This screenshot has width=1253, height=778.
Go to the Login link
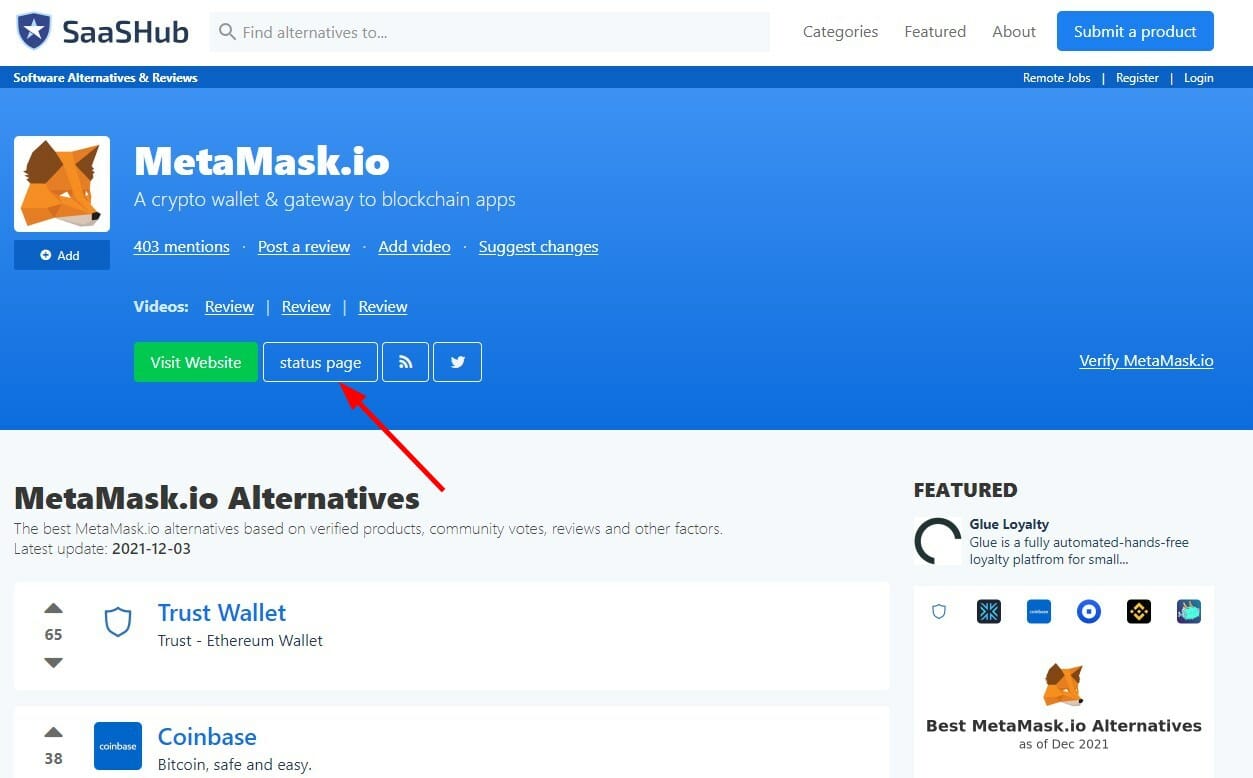(x=1198, y=77)
